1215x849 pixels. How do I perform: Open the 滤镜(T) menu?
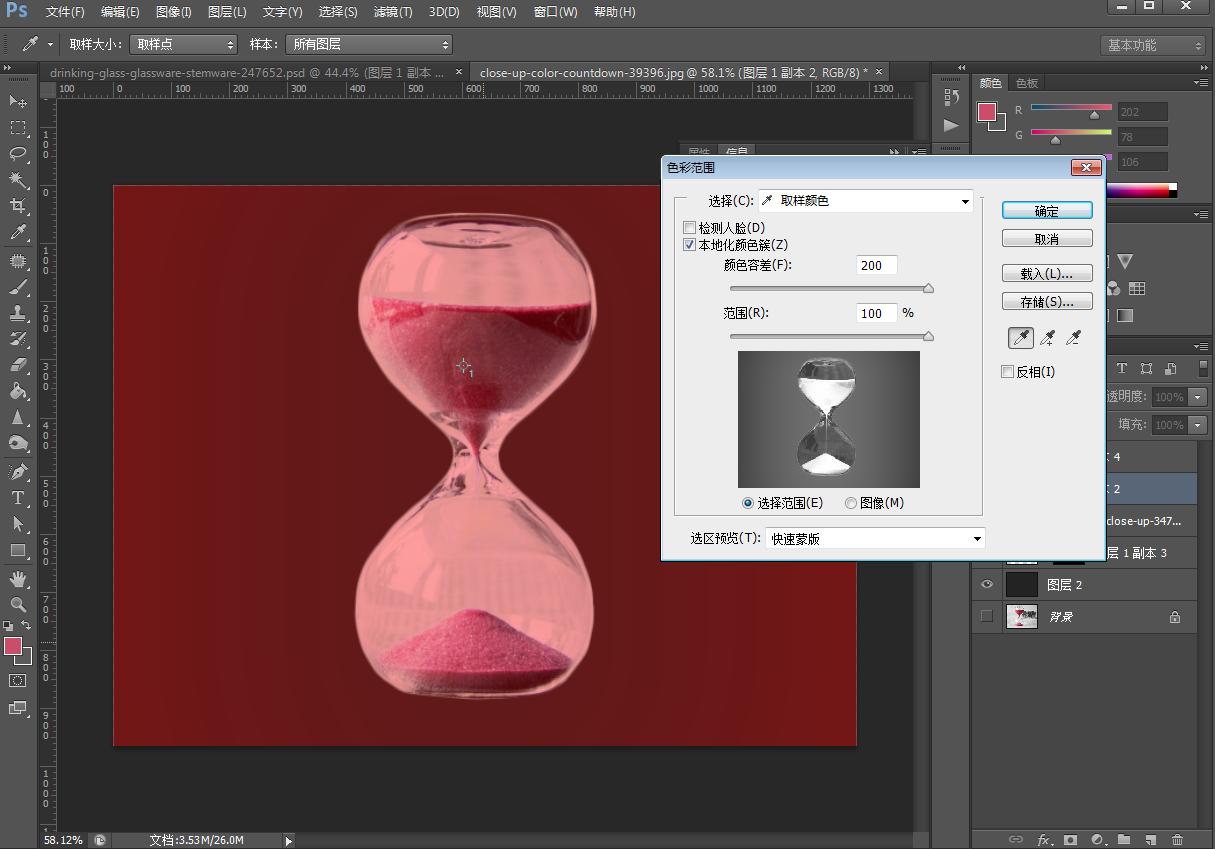tap(392, 12)
